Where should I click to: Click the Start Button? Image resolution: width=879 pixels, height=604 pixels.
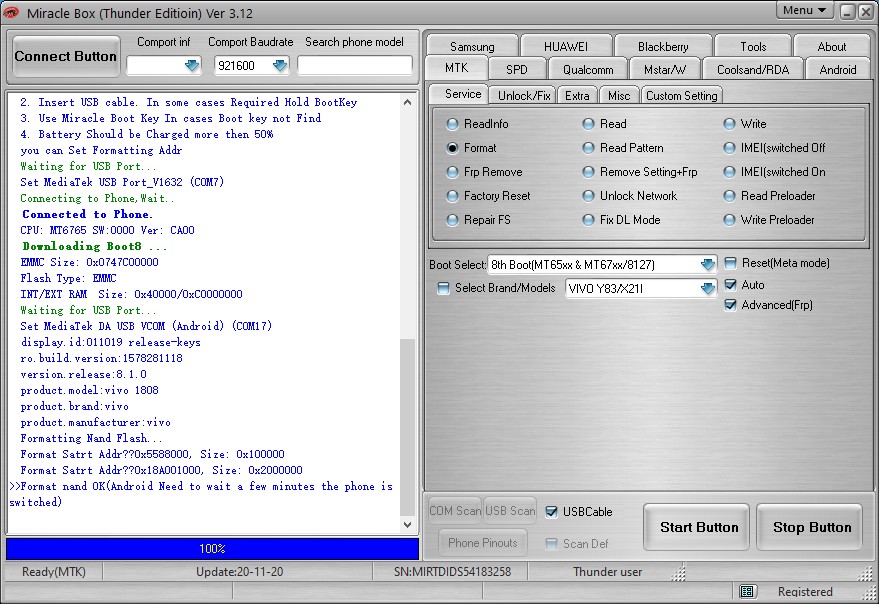(x=698, y=527)
